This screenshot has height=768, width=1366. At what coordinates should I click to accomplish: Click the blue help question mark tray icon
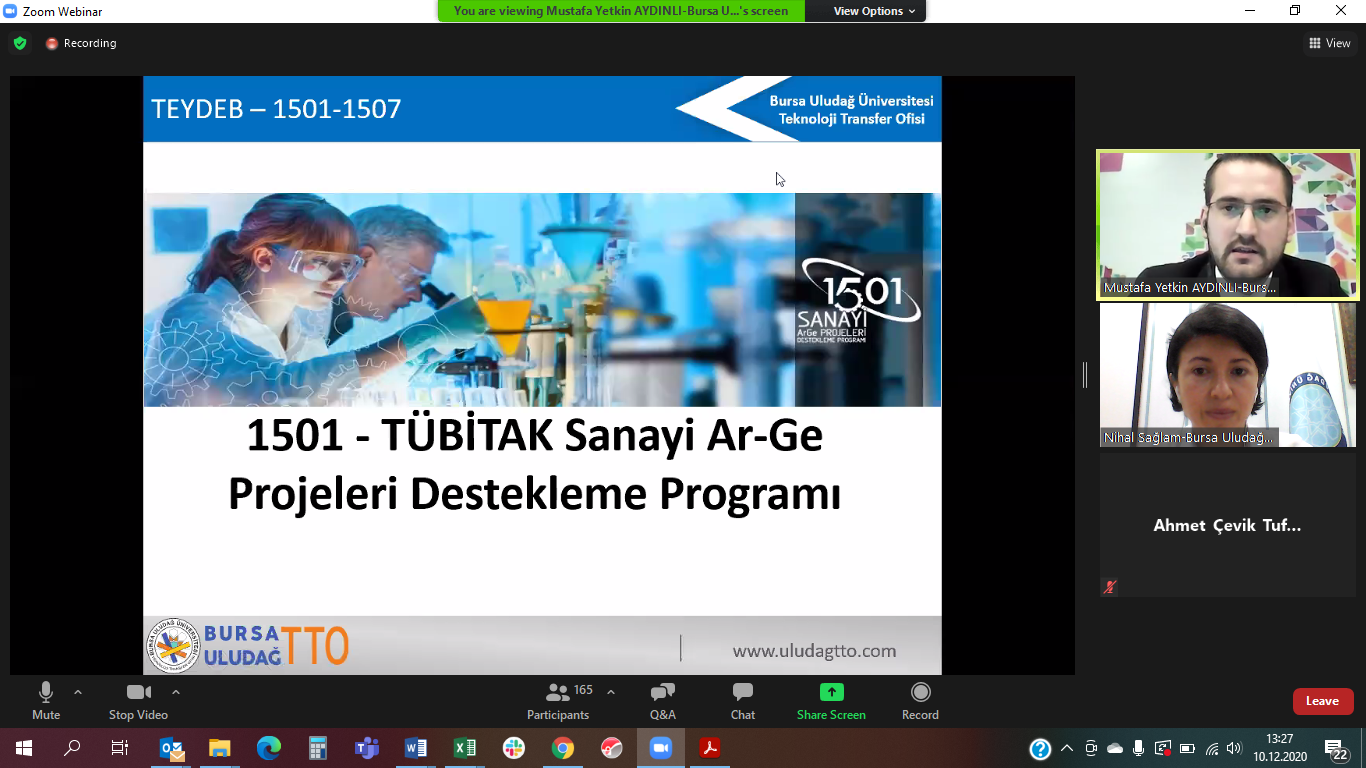point(1040,749)
